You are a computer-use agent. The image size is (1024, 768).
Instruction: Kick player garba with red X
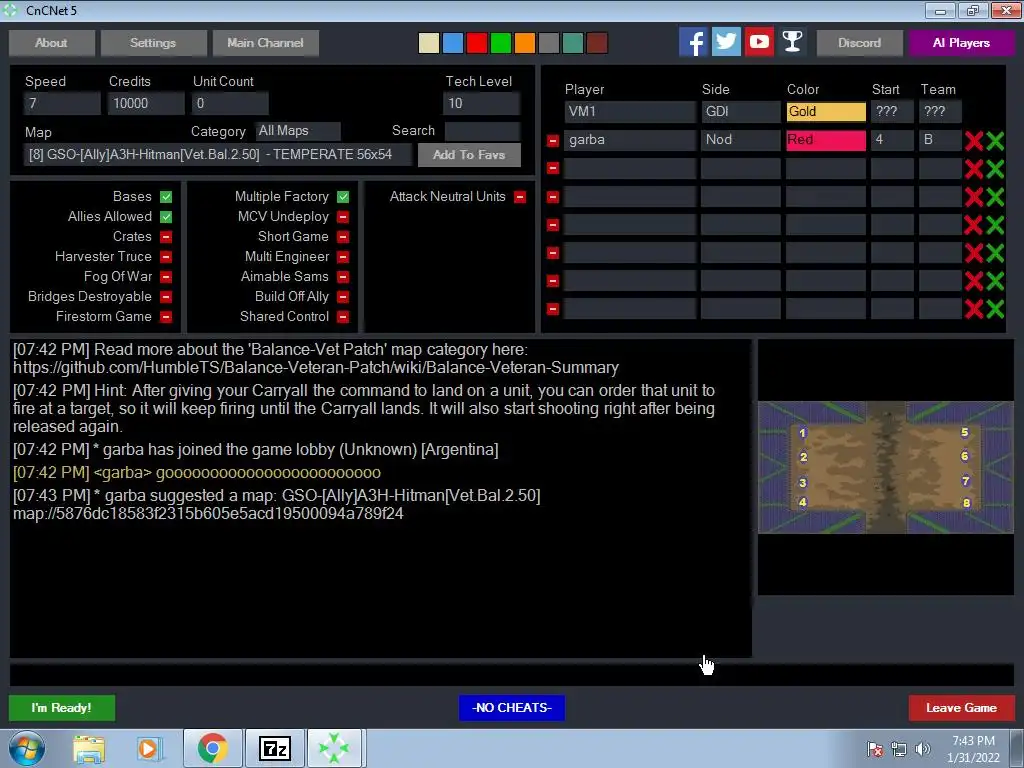point(974,140)
